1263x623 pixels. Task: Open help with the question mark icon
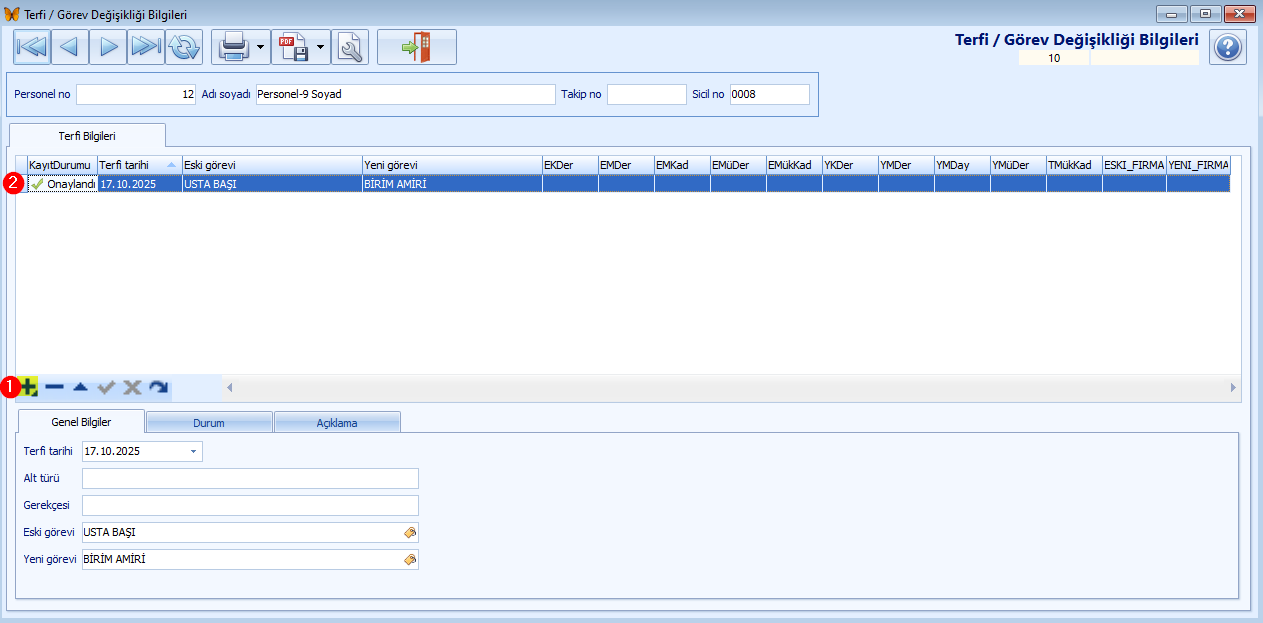pyautogui.click(x=1227, y=47)
